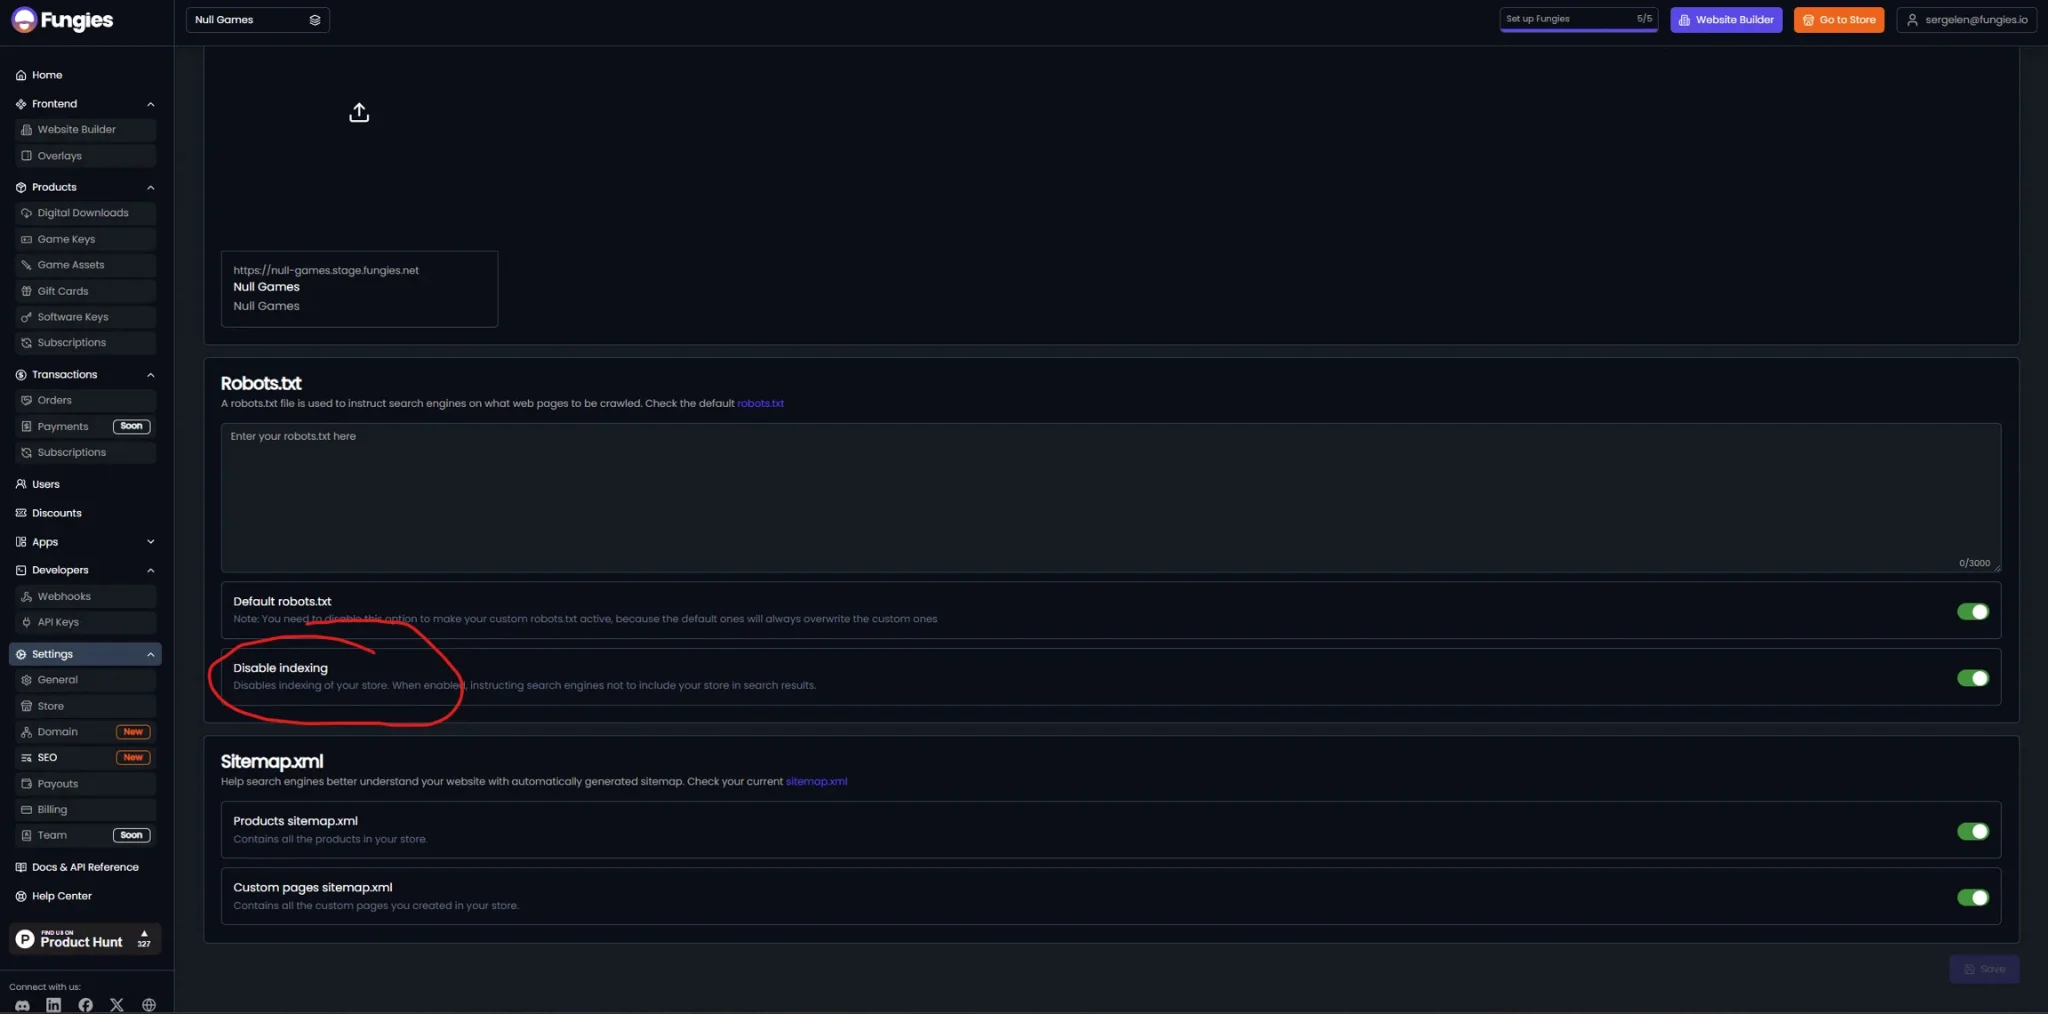This screenshot has height=1014, width=2048.
Task: Open LinkedIn social icon
Action: (x=53, y=1005)
